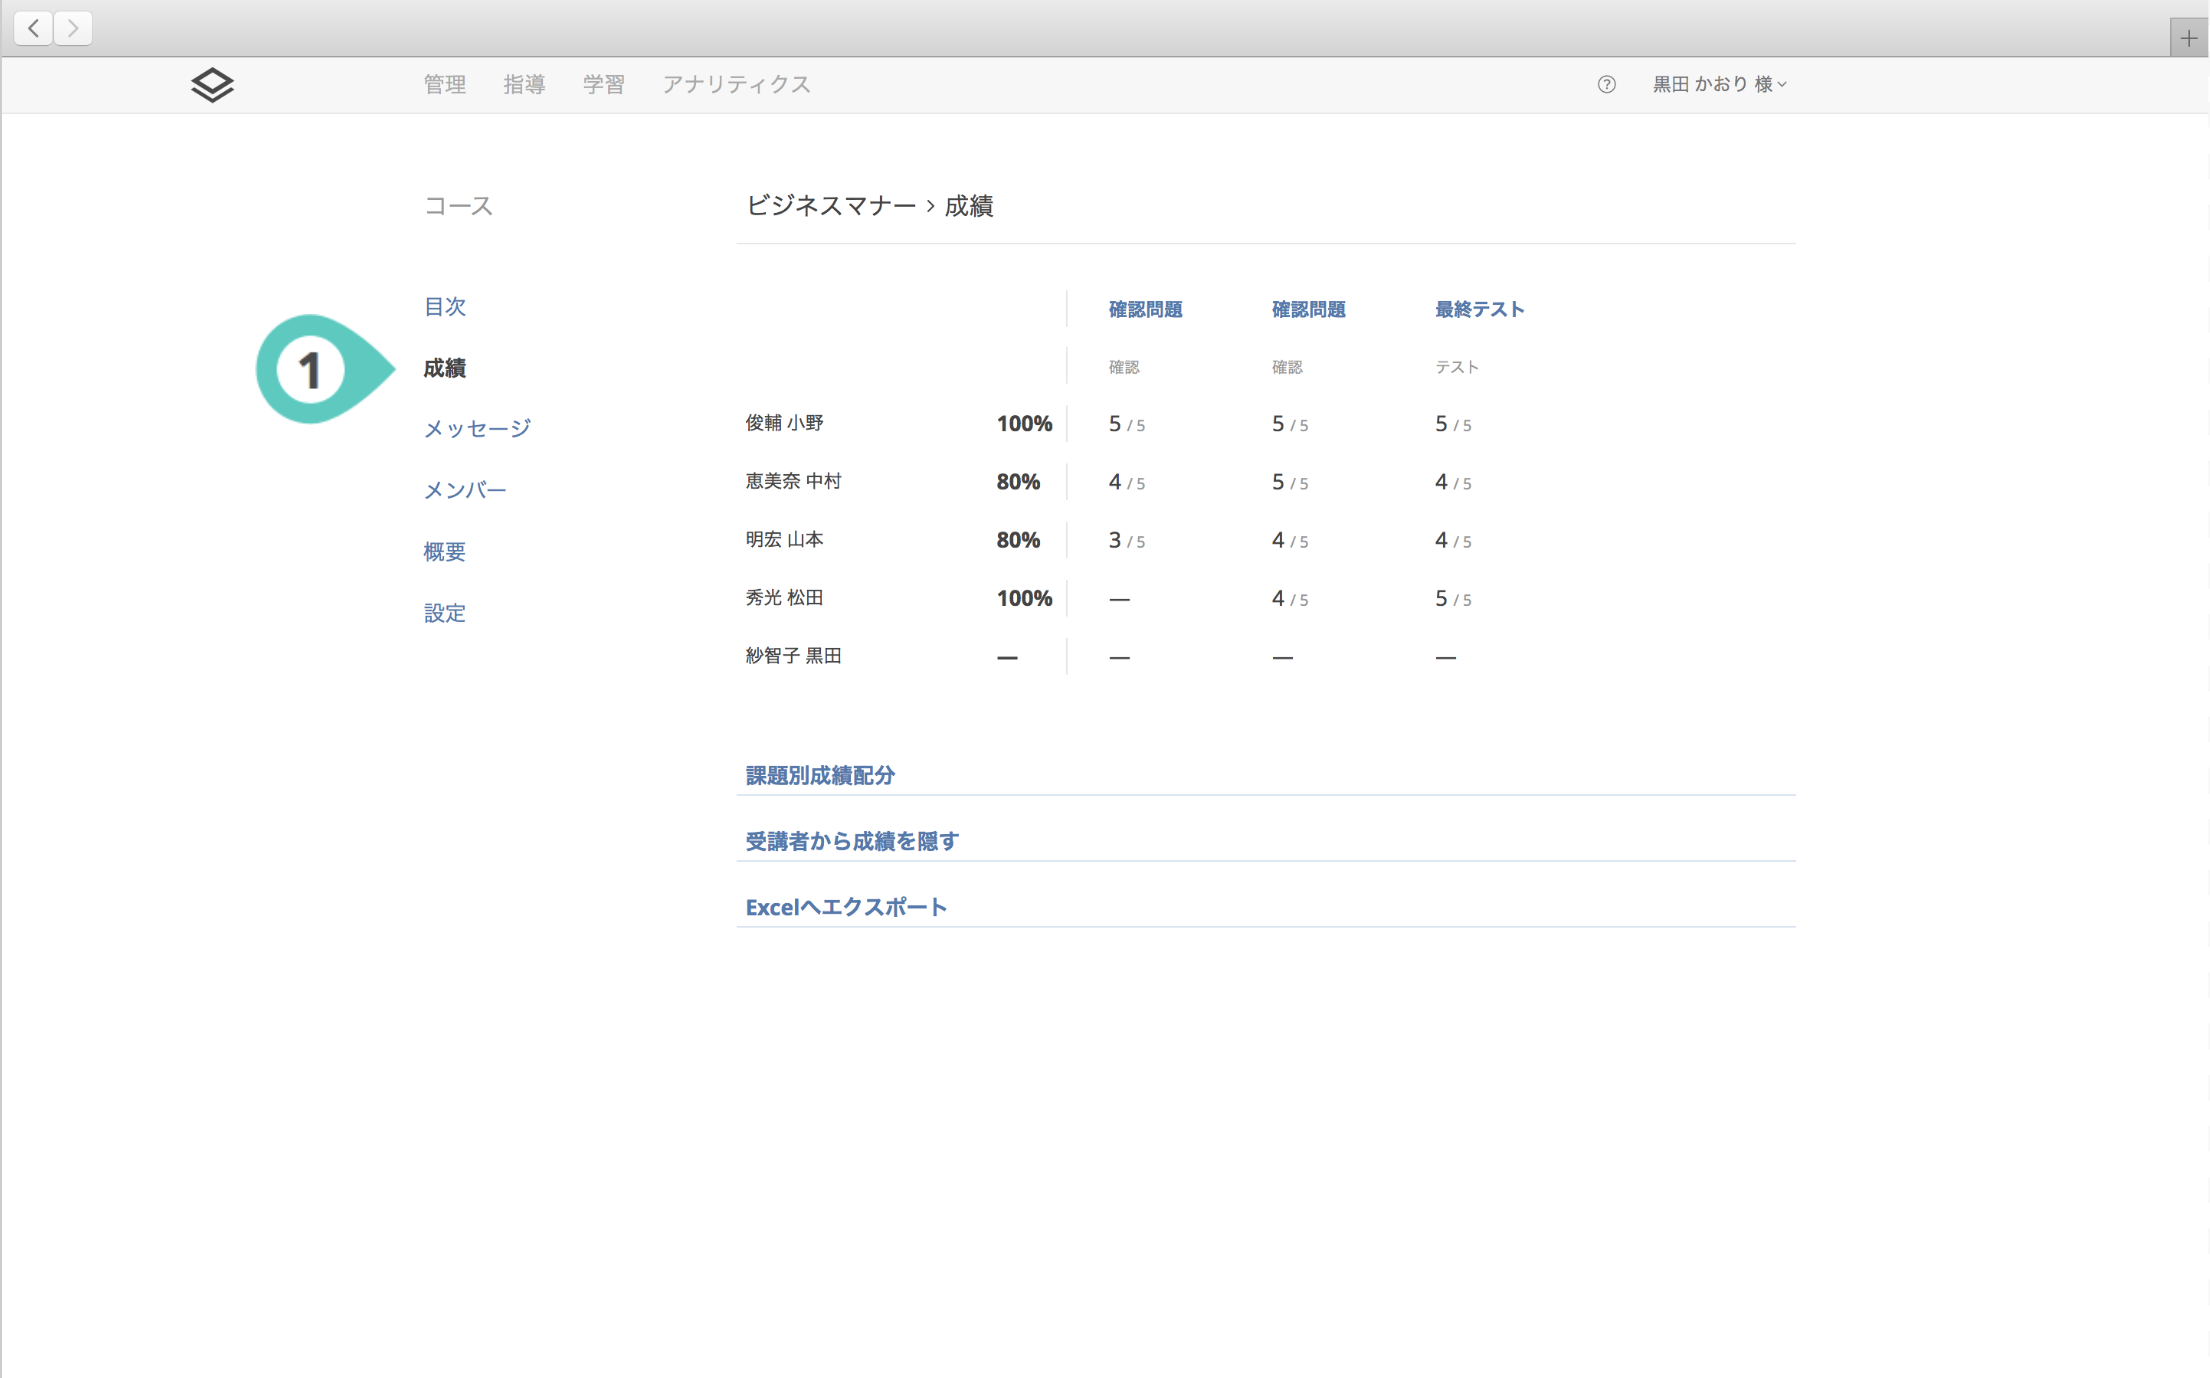The image size is (2210, 1378).
Task: Click the layered-diamond logo icon
Action: [212, 85]
